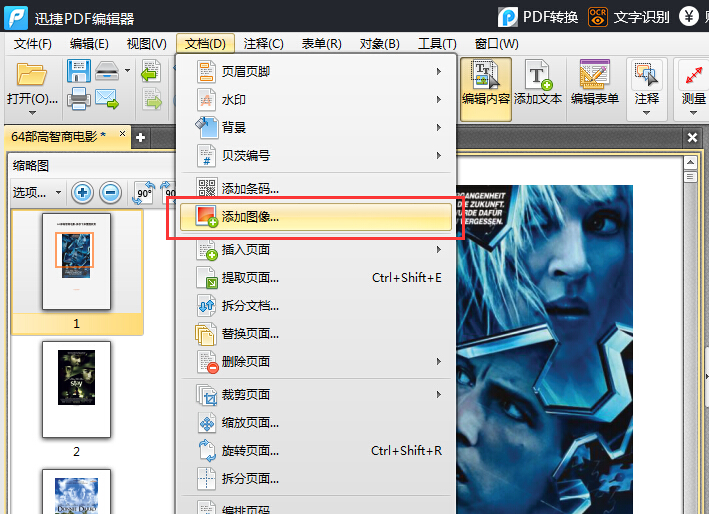Click the zoom out minus thumbnail icon
The image size is (709, 514).
click(x=111, y=193)
